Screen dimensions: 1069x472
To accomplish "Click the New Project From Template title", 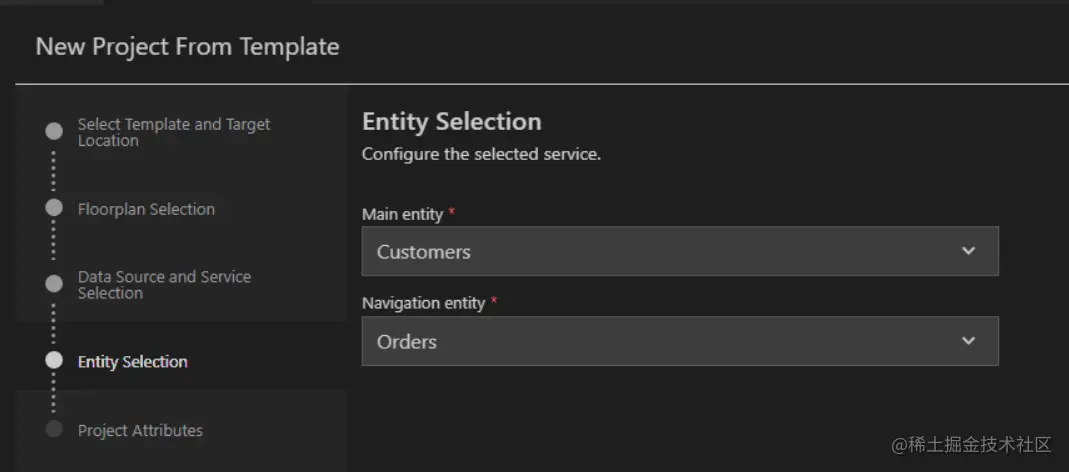I will (x=187, y=46).
